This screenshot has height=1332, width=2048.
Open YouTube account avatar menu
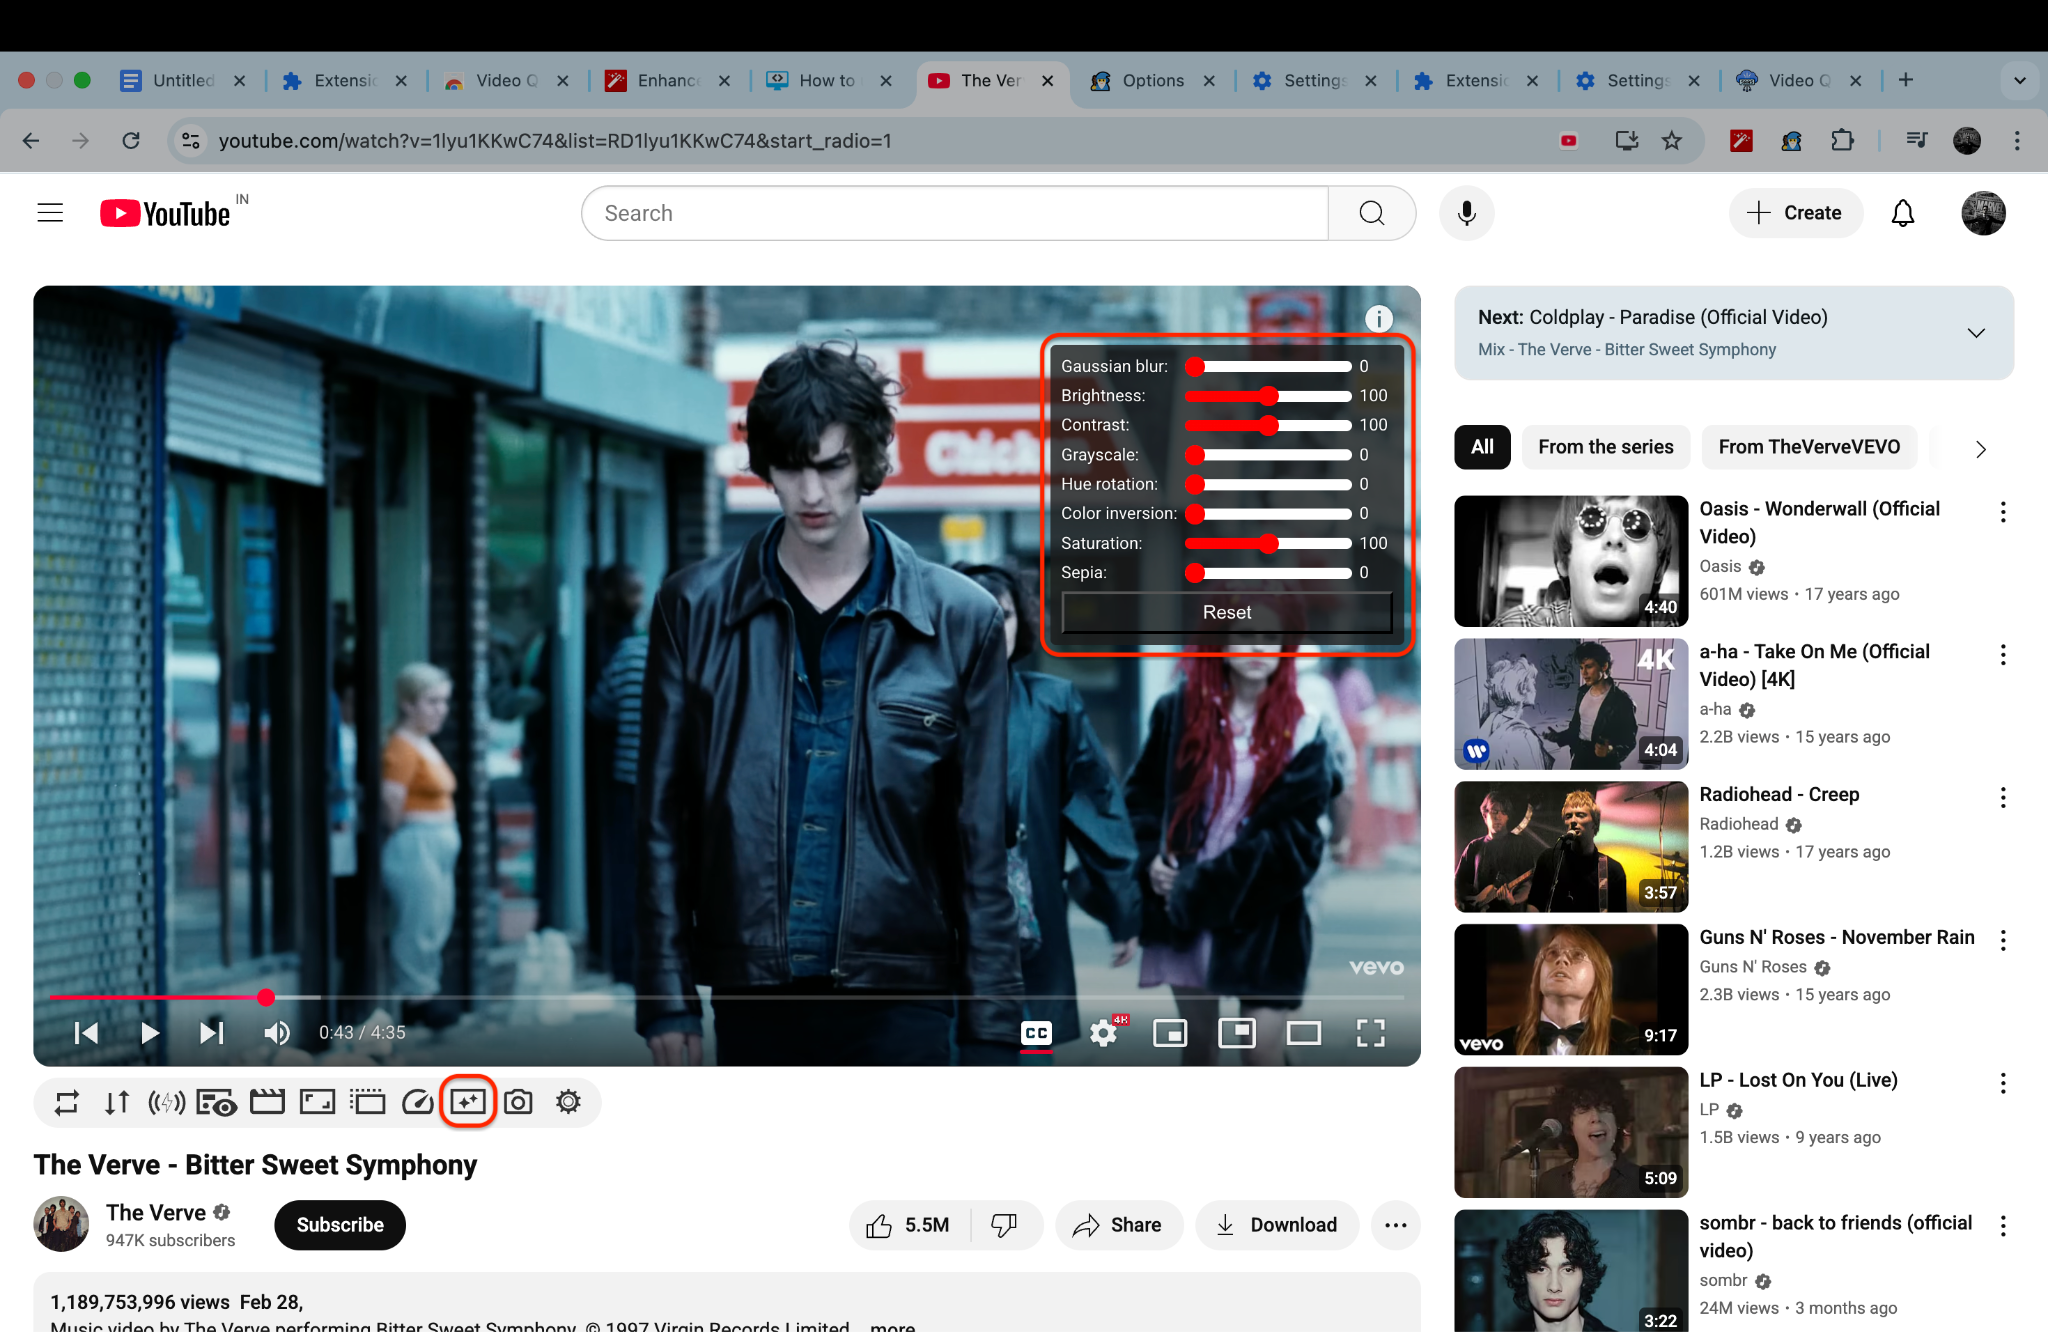tap(1983, 213)
